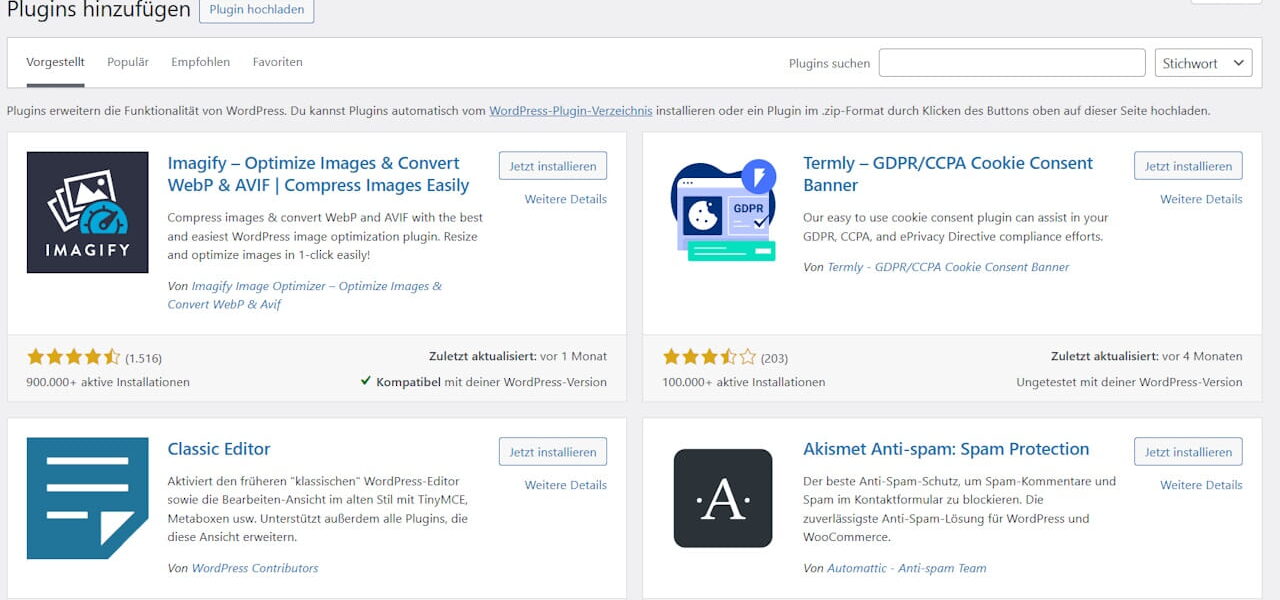Install the Imagify plugin now
Viewport: 1280px width, 600px height.
(x=553, y=166)
